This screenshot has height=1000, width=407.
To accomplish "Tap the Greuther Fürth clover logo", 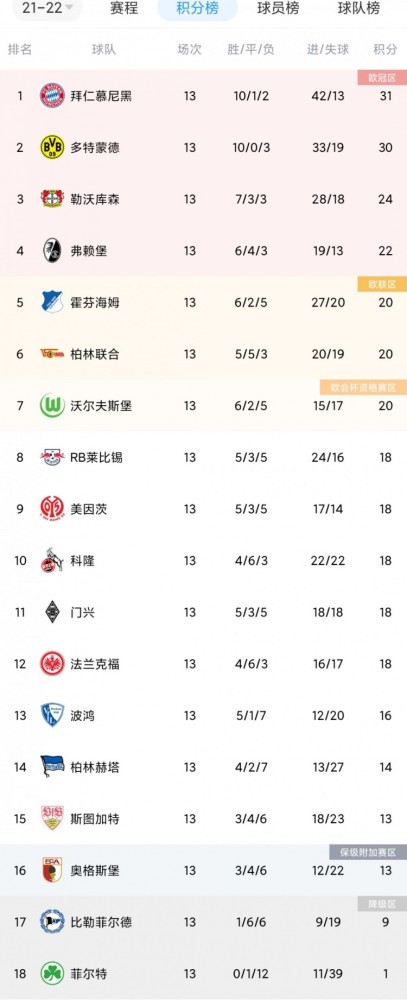I will (x=52, y=974).
